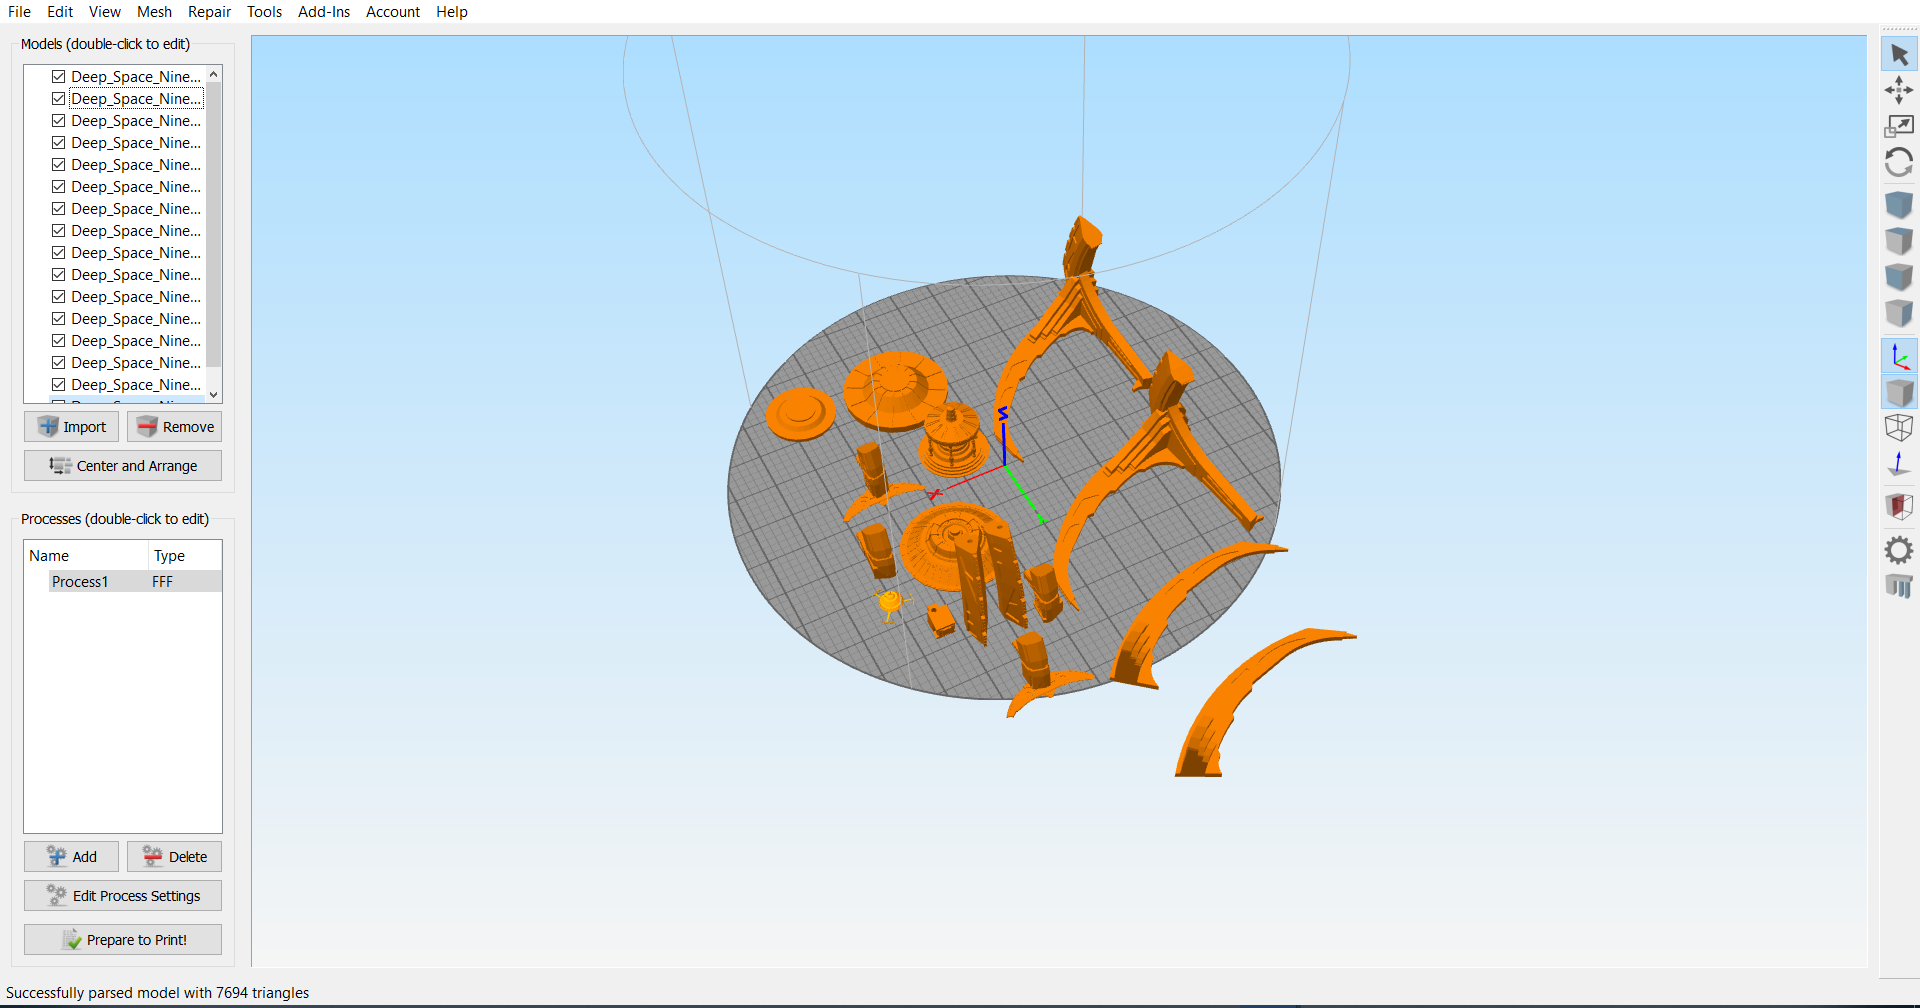This screenshot has height=1008, width=1920.
Task: Pick the Scale model tool
Action: 1899,126
